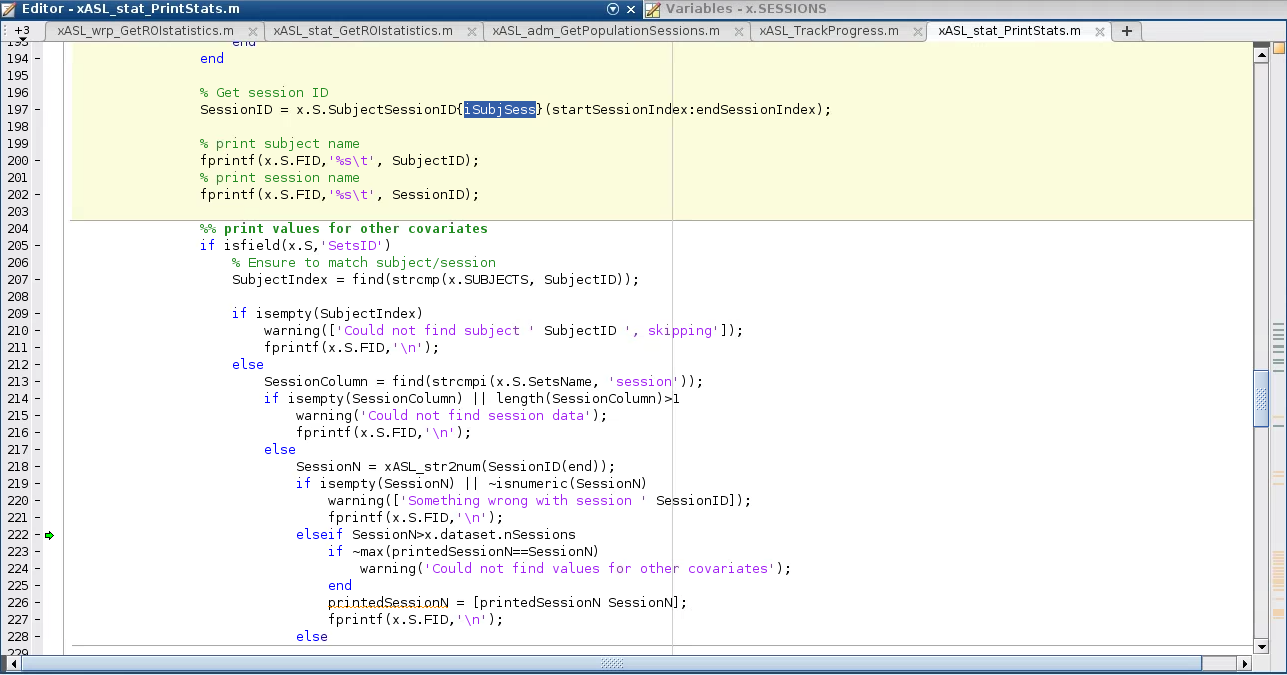Click the Variables panel icon

coord(653,9)
